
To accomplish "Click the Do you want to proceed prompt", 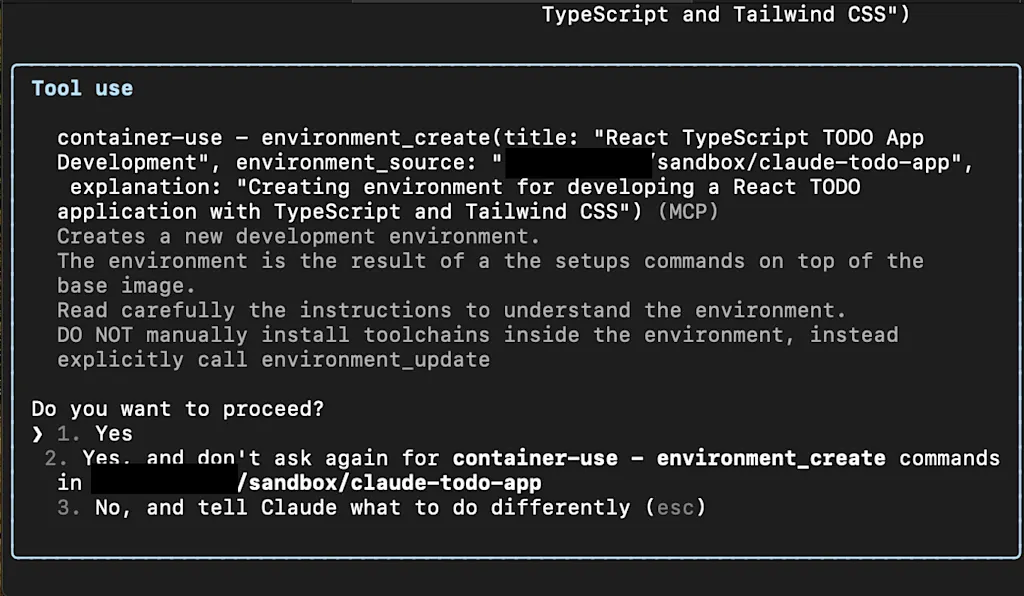I will click(178, 409).
